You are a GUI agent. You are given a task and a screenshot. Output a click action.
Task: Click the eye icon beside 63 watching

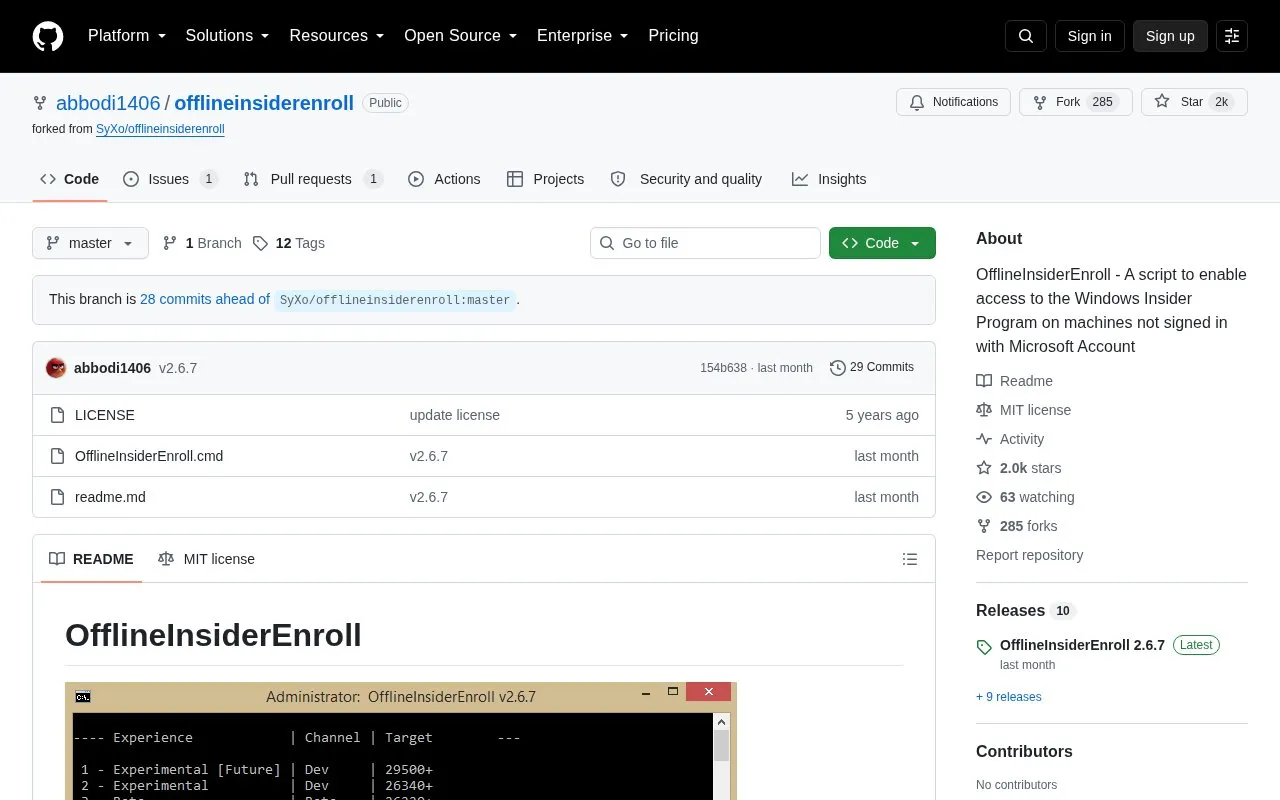[x=984, y=497]
